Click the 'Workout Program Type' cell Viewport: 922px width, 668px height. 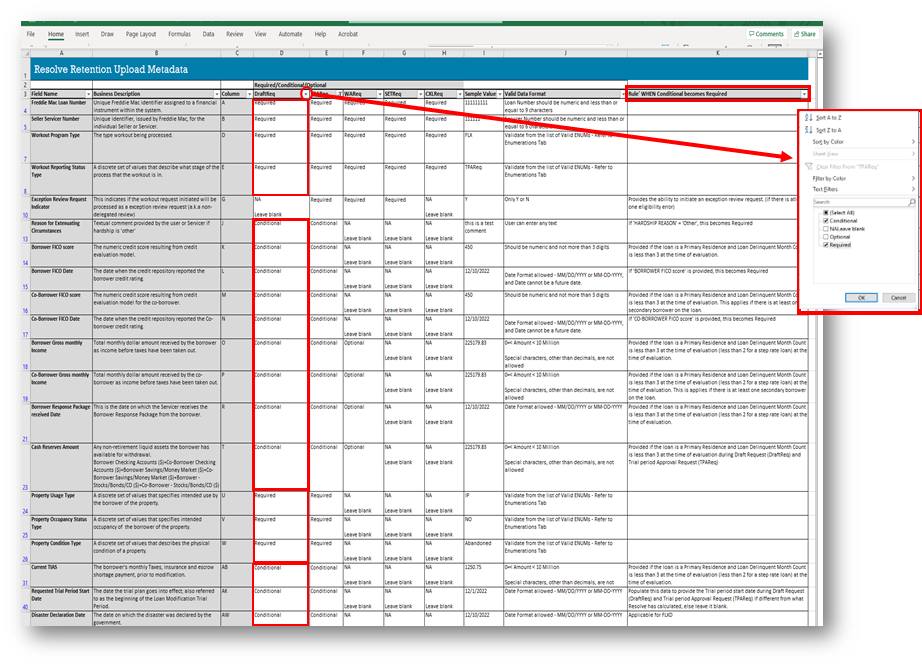(61, 147)
